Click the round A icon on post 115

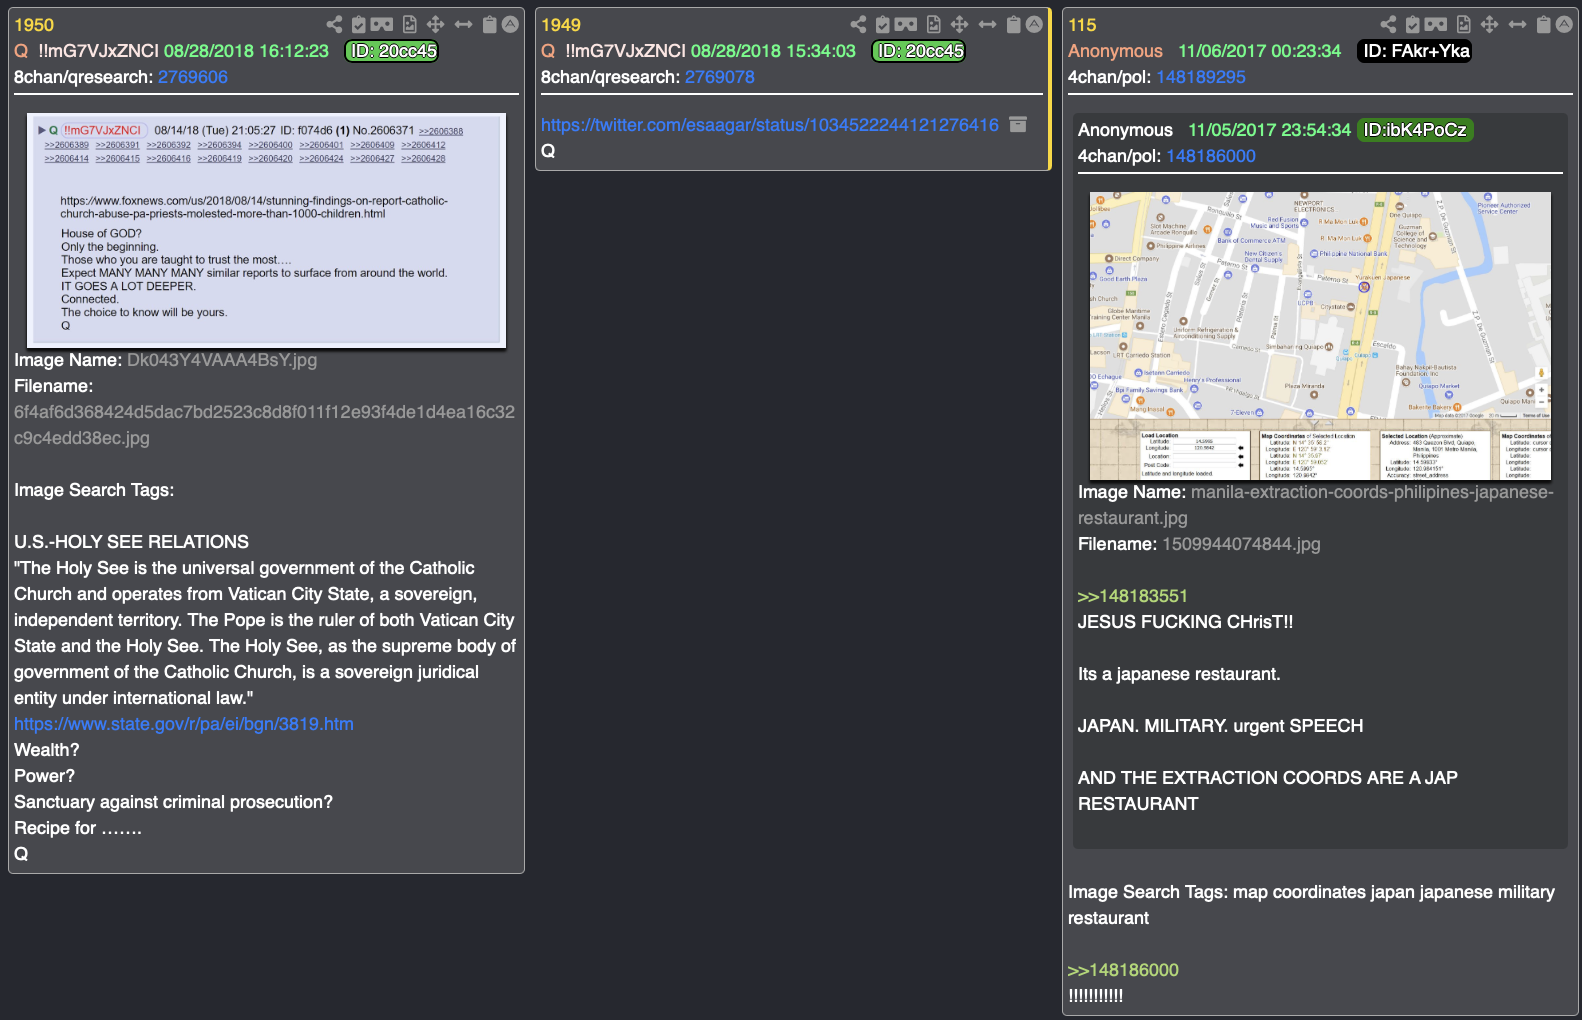(1564, 24)
